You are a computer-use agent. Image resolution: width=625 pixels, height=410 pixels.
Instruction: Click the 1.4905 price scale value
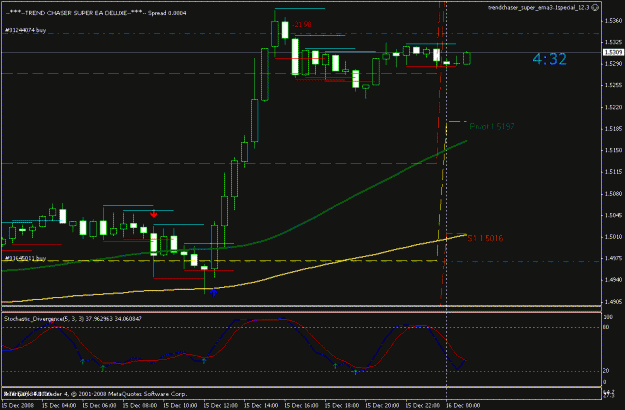tap(613, 302)
